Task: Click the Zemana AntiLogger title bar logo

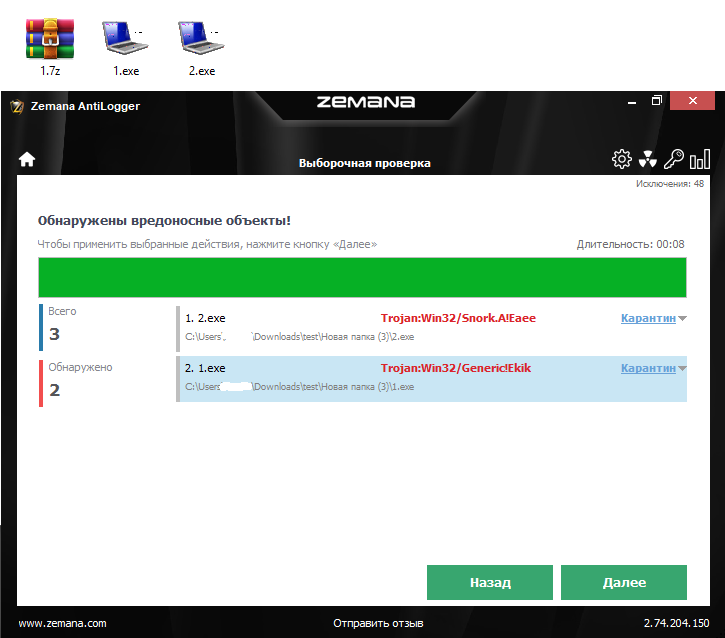Action: (17, 106)
